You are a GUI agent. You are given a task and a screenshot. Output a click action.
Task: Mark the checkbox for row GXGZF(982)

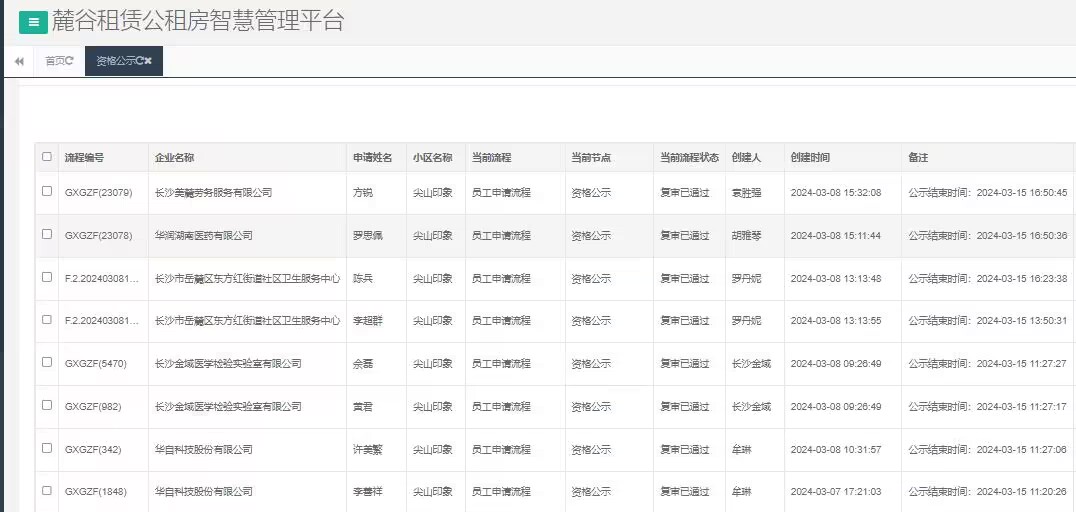click(x=47, y=405)
